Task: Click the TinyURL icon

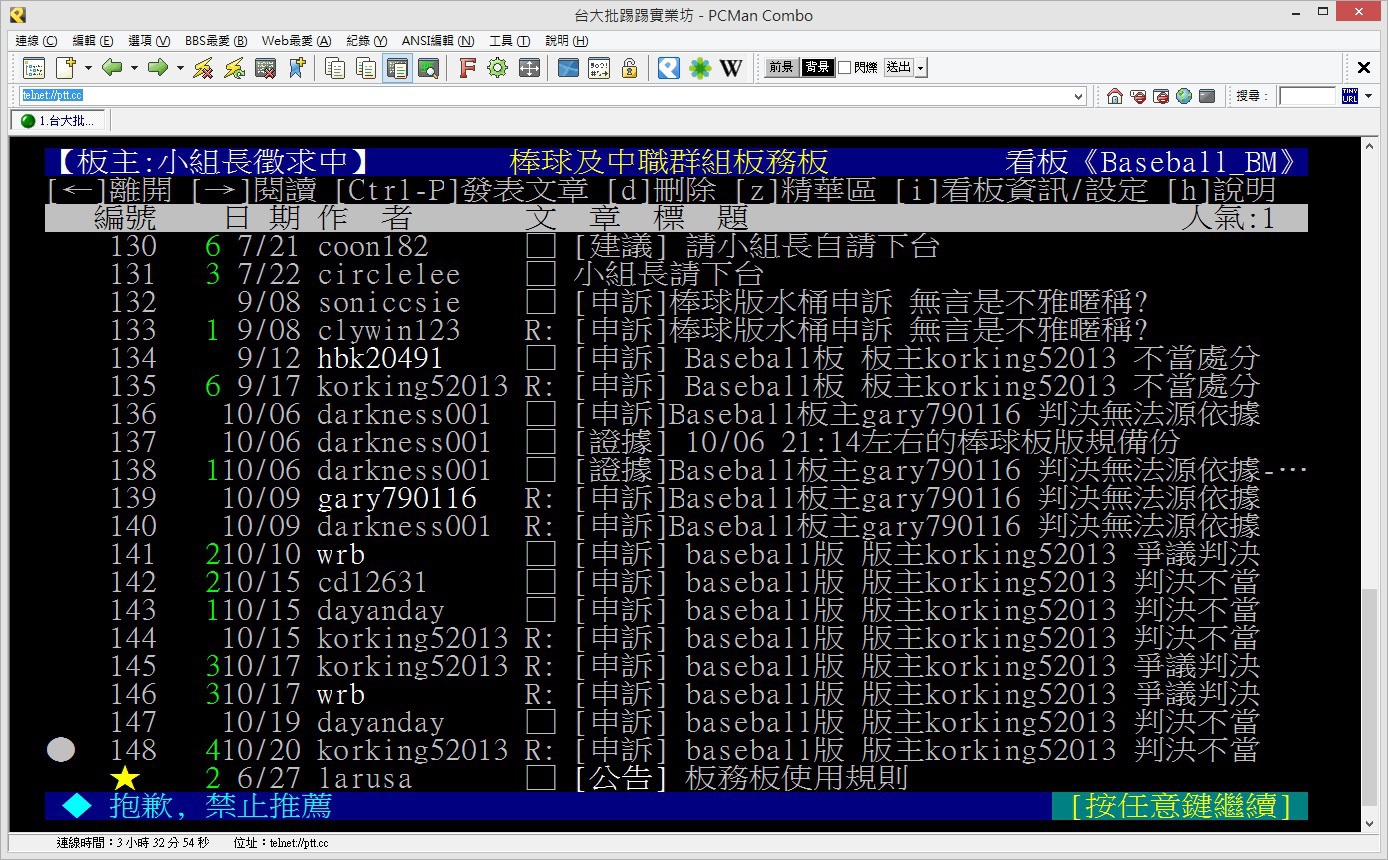Action: pos(1350,96)
